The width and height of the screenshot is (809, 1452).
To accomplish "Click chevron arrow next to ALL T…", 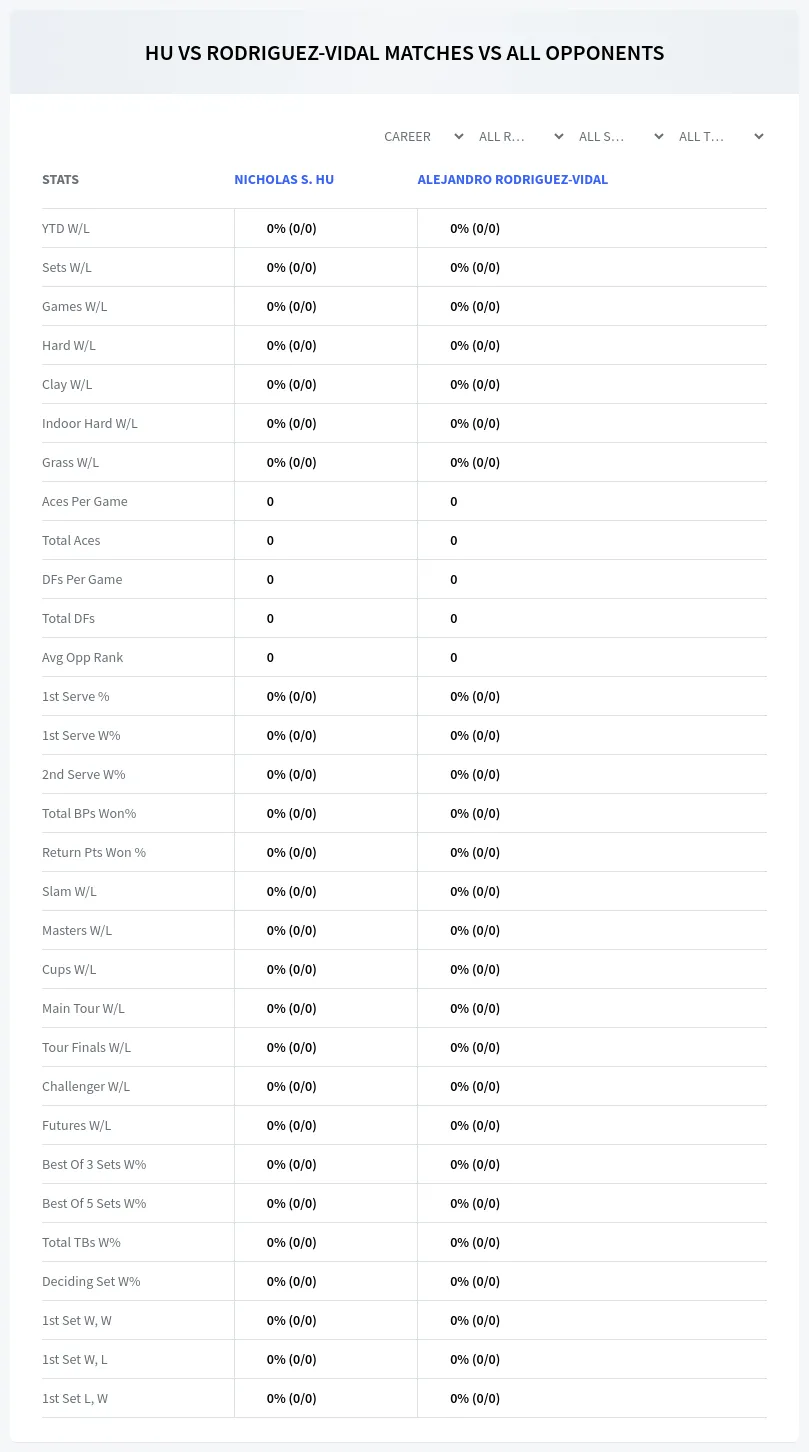I will [x=759, y=136].
